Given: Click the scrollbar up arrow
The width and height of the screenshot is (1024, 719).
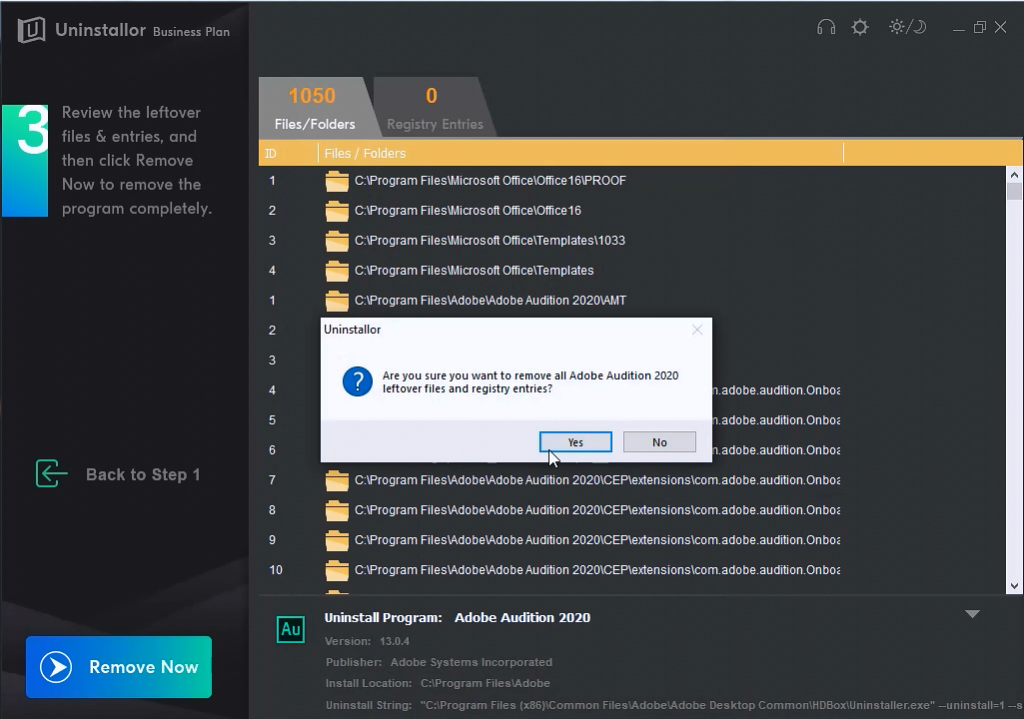Looking at the screenshot, I should (1014, 174).
